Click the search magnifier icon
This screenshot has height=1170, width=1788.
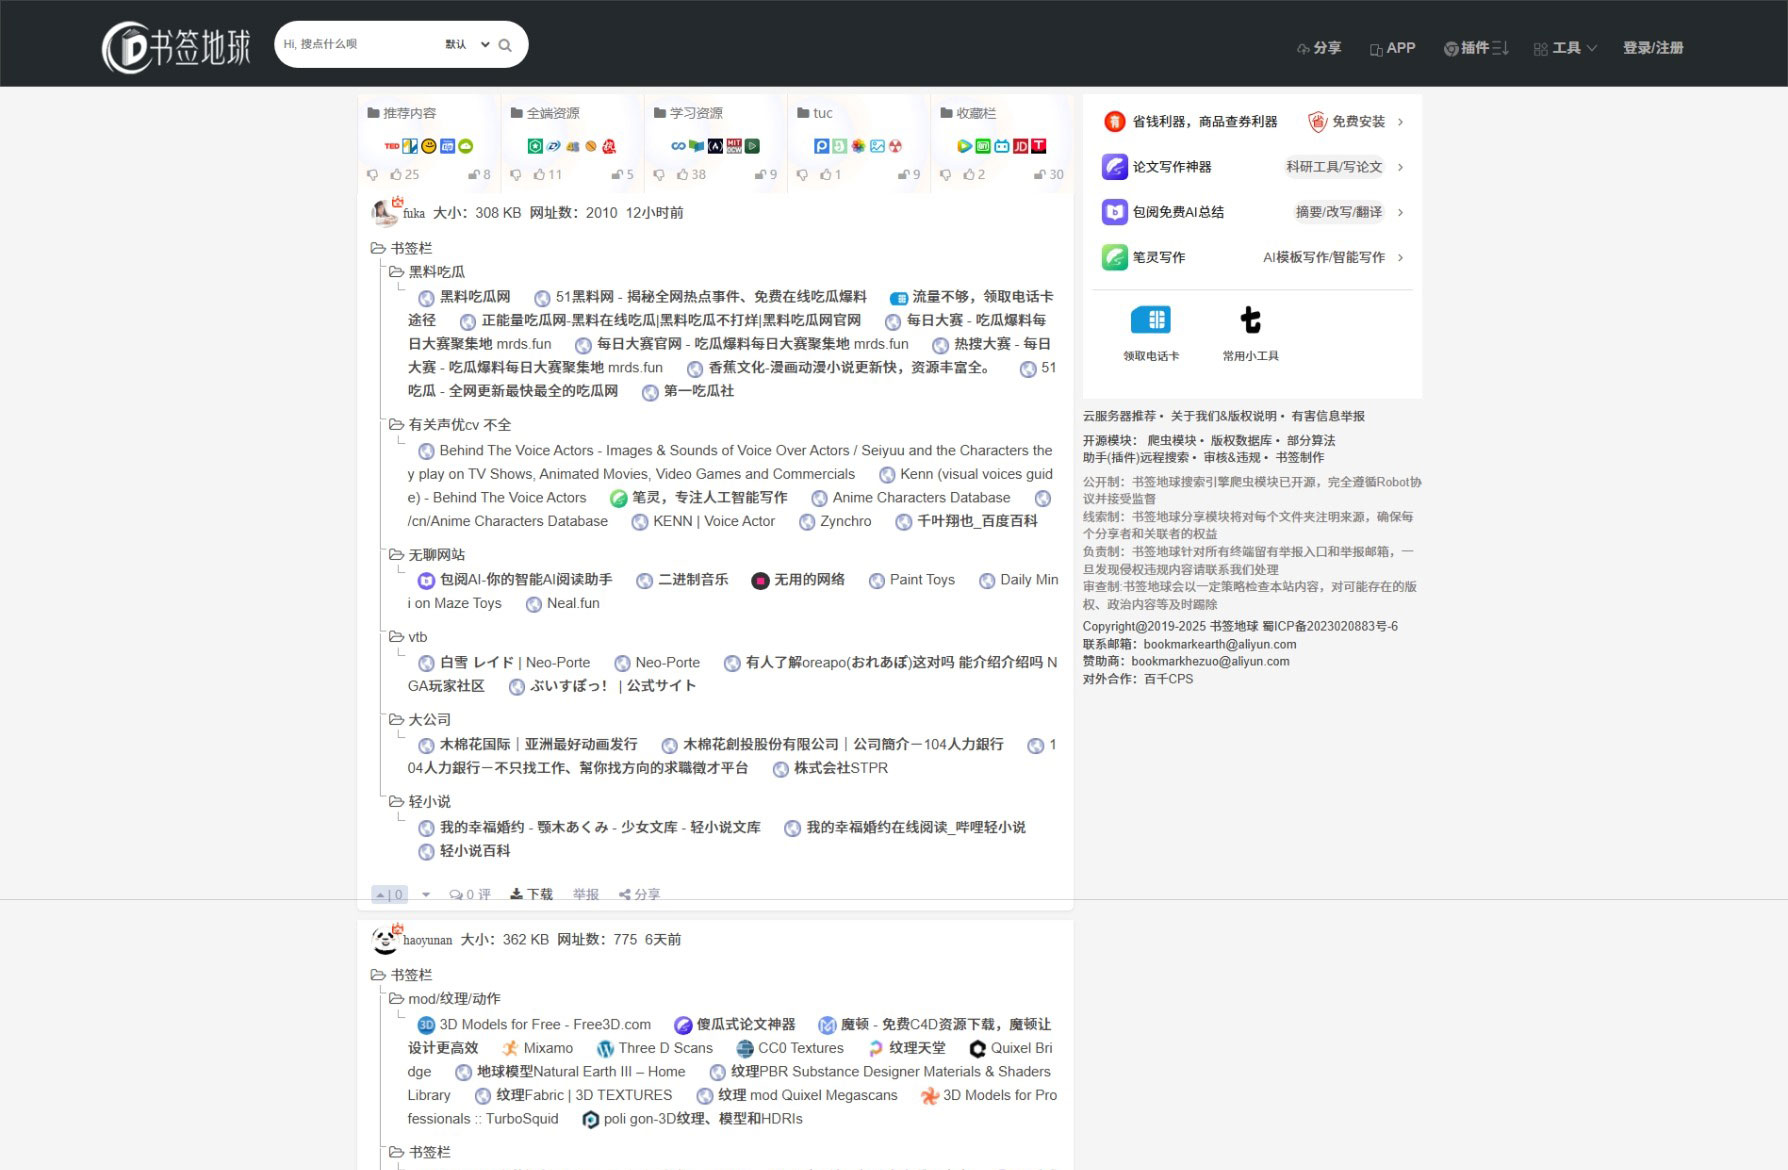505,44
